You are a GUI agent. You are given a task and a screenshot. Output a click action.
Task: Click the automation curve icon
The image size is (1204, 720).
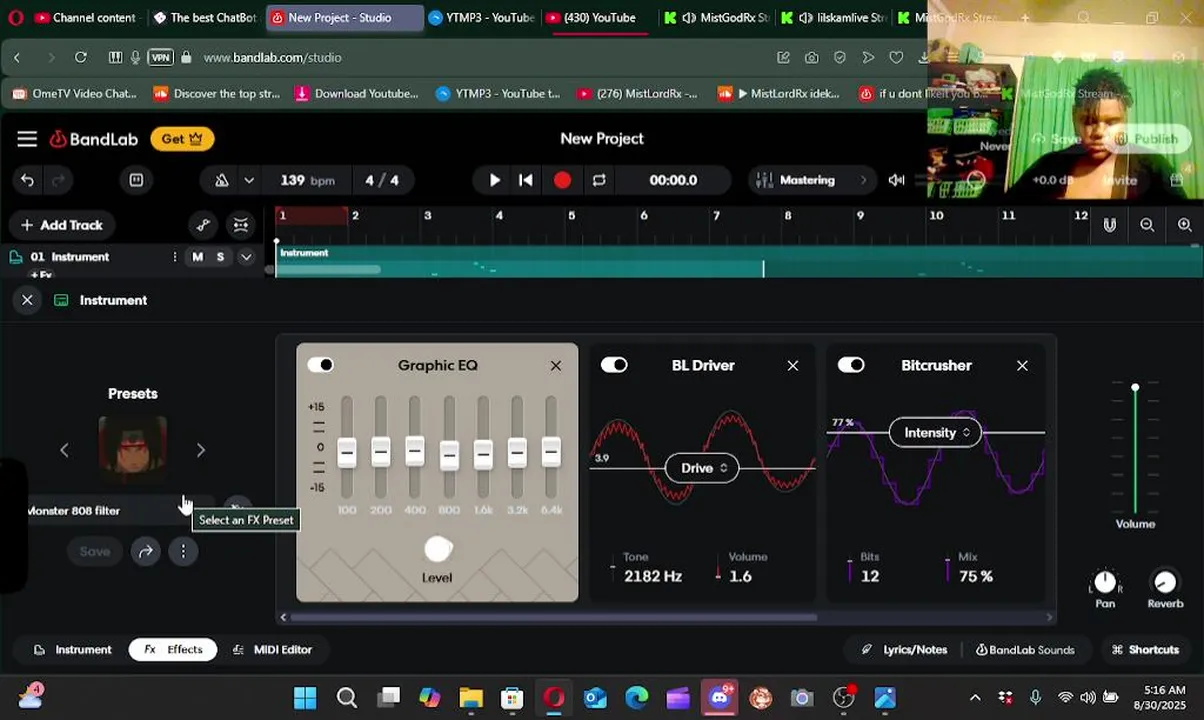click(x=203, y=225)
